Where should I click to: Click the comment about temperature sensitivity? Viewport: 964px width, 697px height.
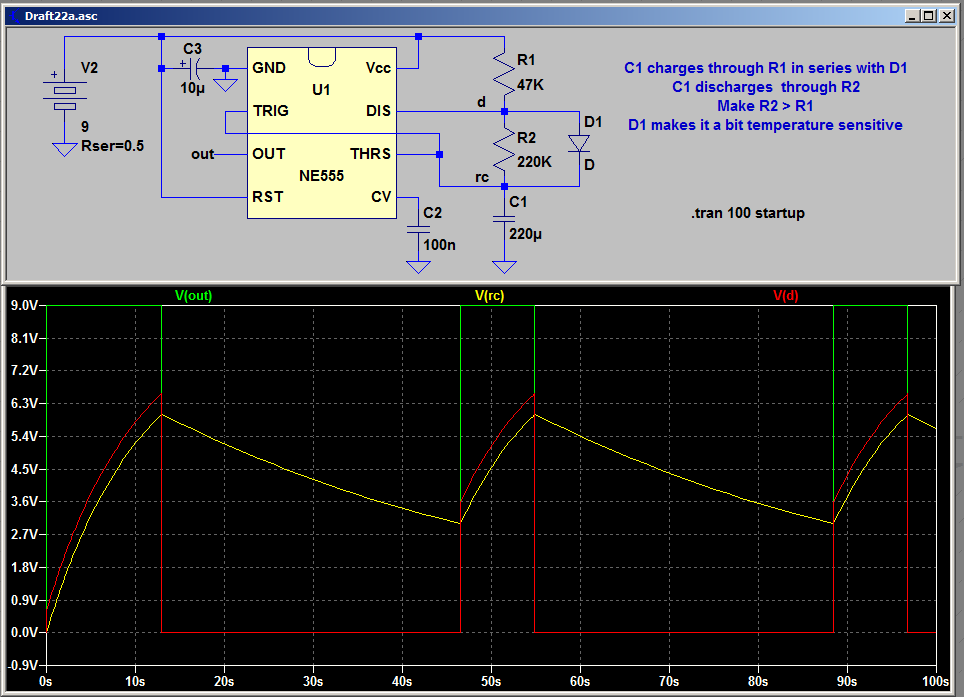coord(765,125)
